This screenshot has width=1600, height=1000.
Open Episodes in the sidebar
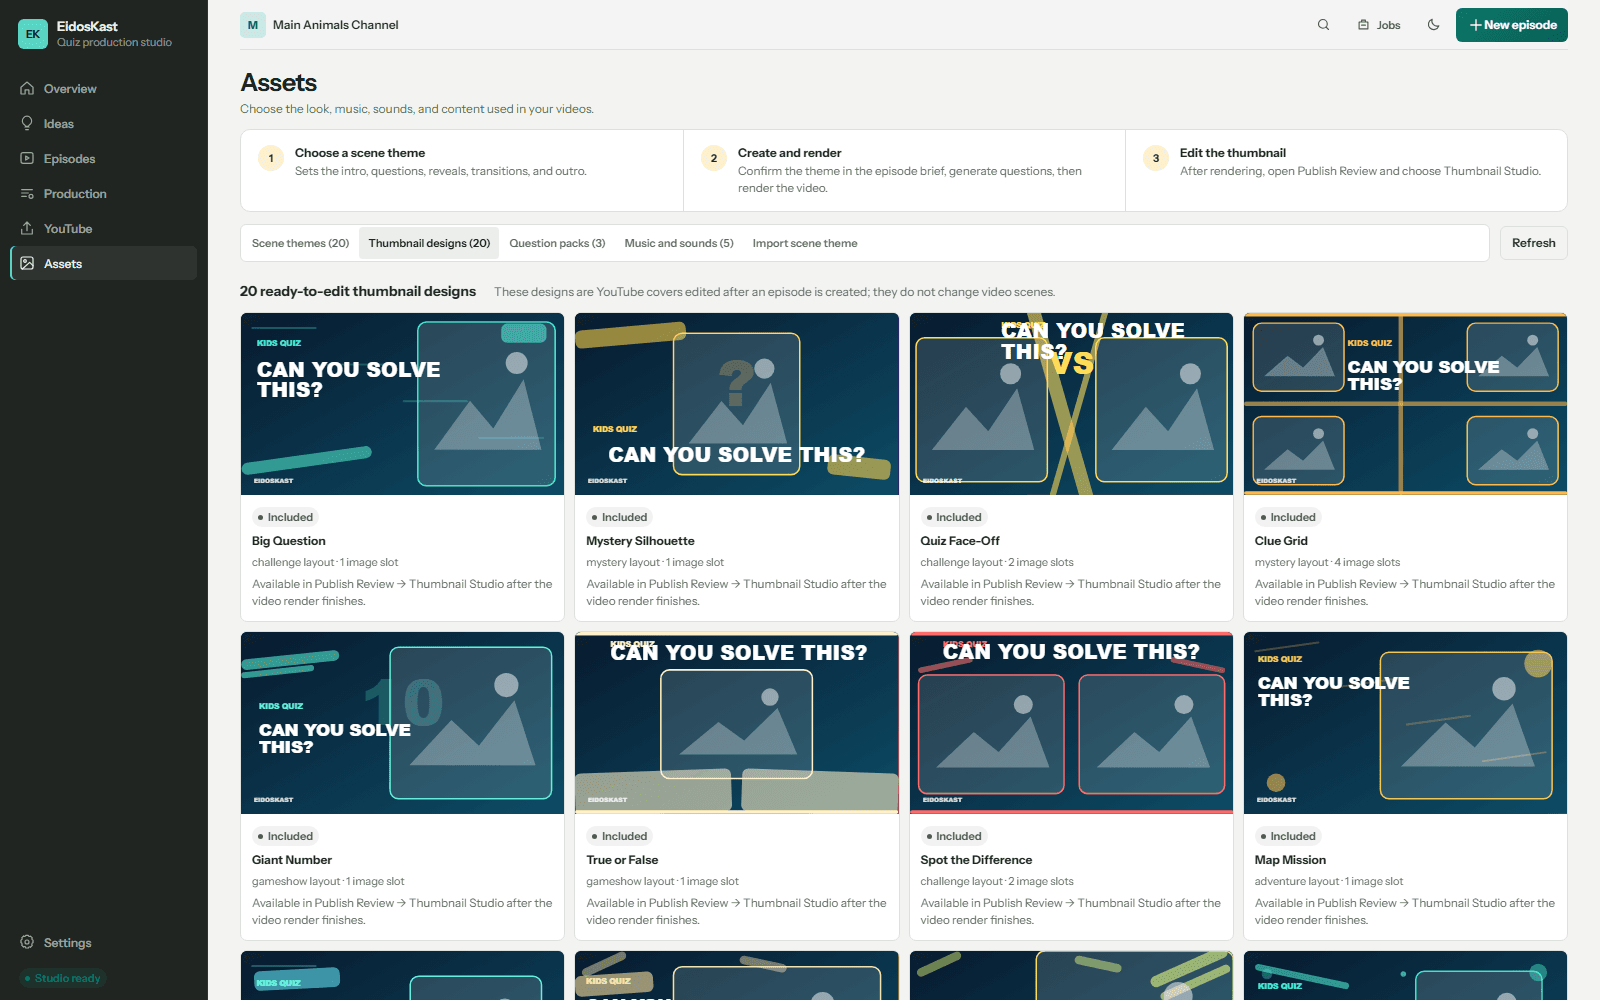click(x=104, y=159)
